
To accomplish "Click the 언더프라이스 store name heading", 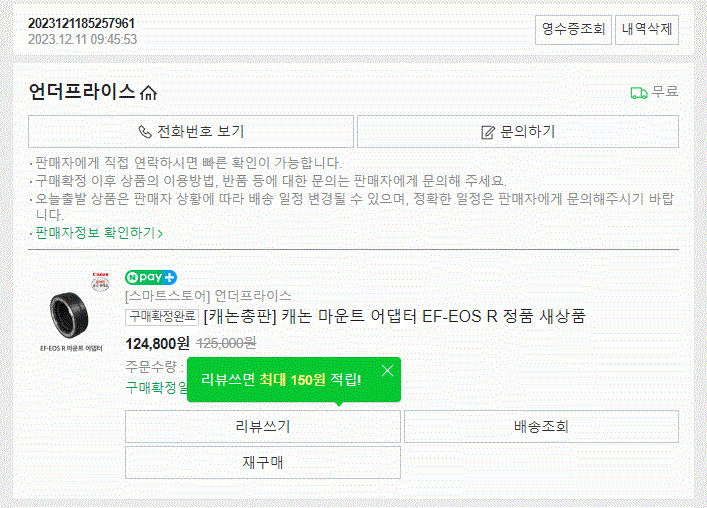I will point(82,92).
